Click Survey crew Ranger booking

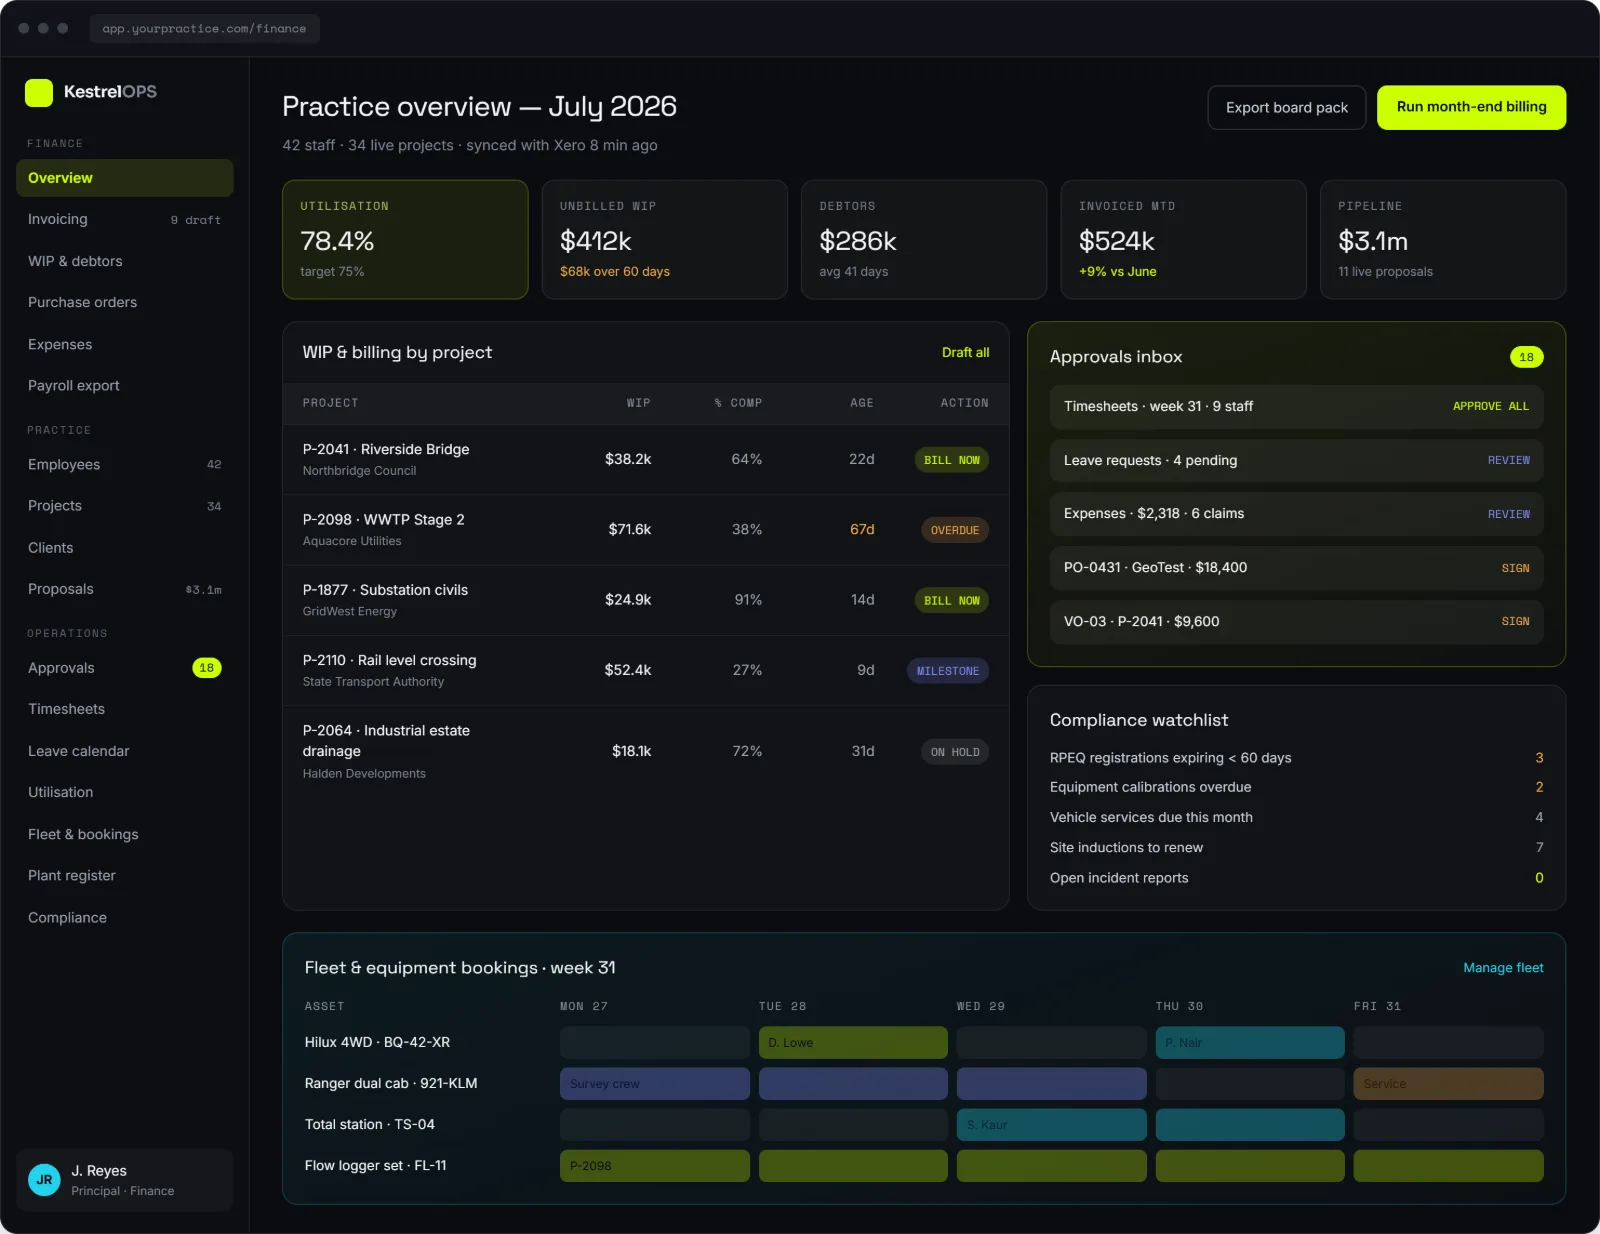pos(655,1083)
